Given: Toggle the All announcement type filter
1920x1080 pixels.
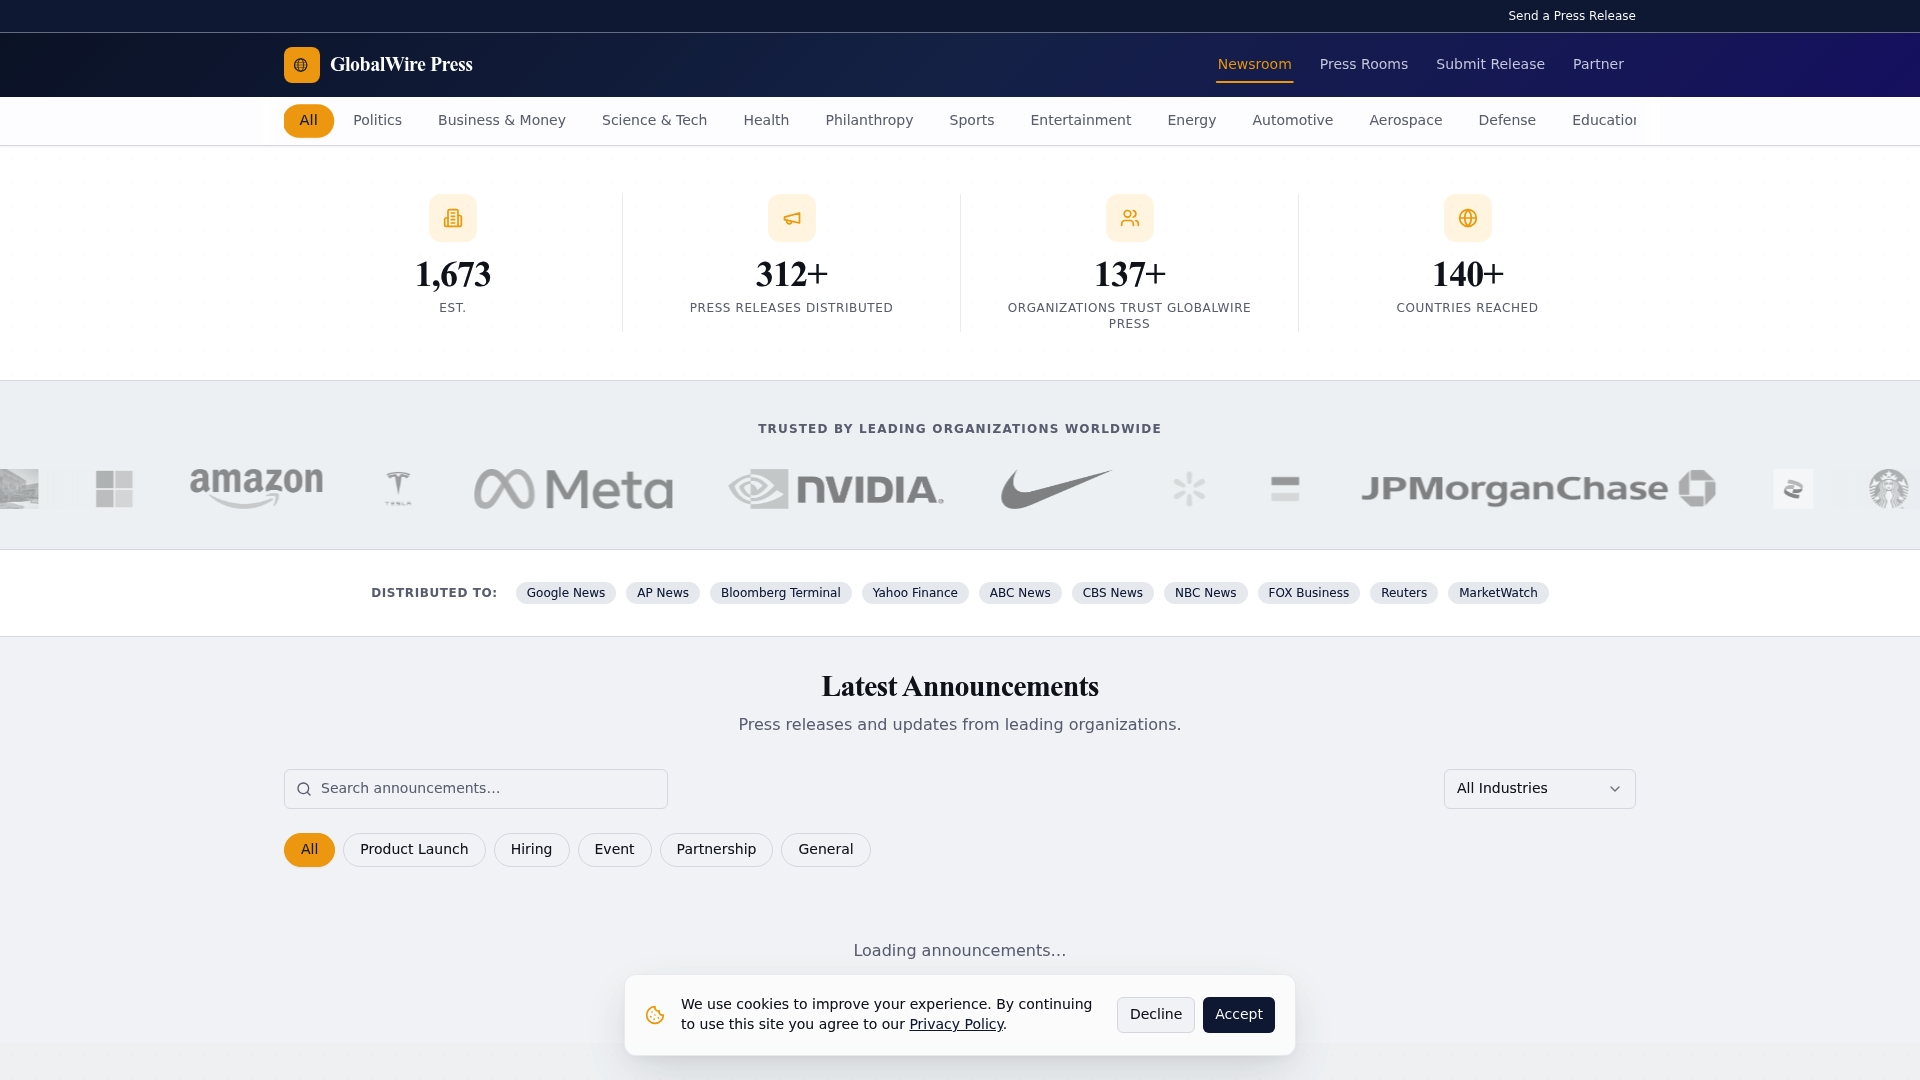Looking at the screenshot, I should point(309,850).
